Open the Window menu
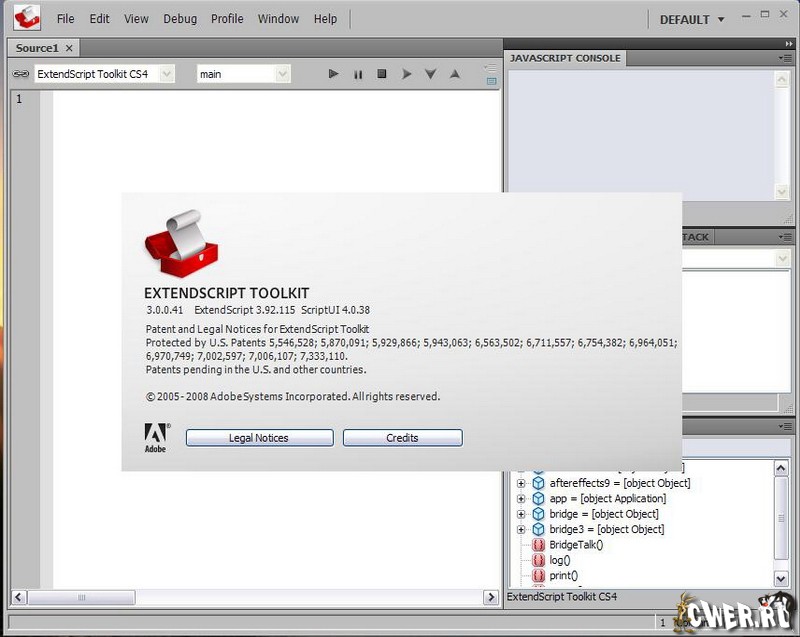The image size is (800, 637). coord(278,19)
